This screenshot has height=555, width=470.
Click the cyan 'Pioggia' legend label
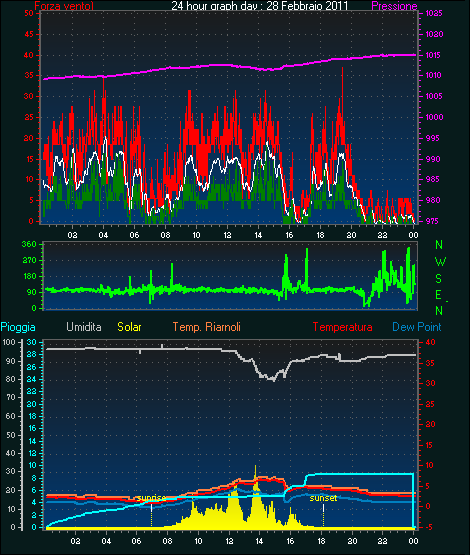18,327
